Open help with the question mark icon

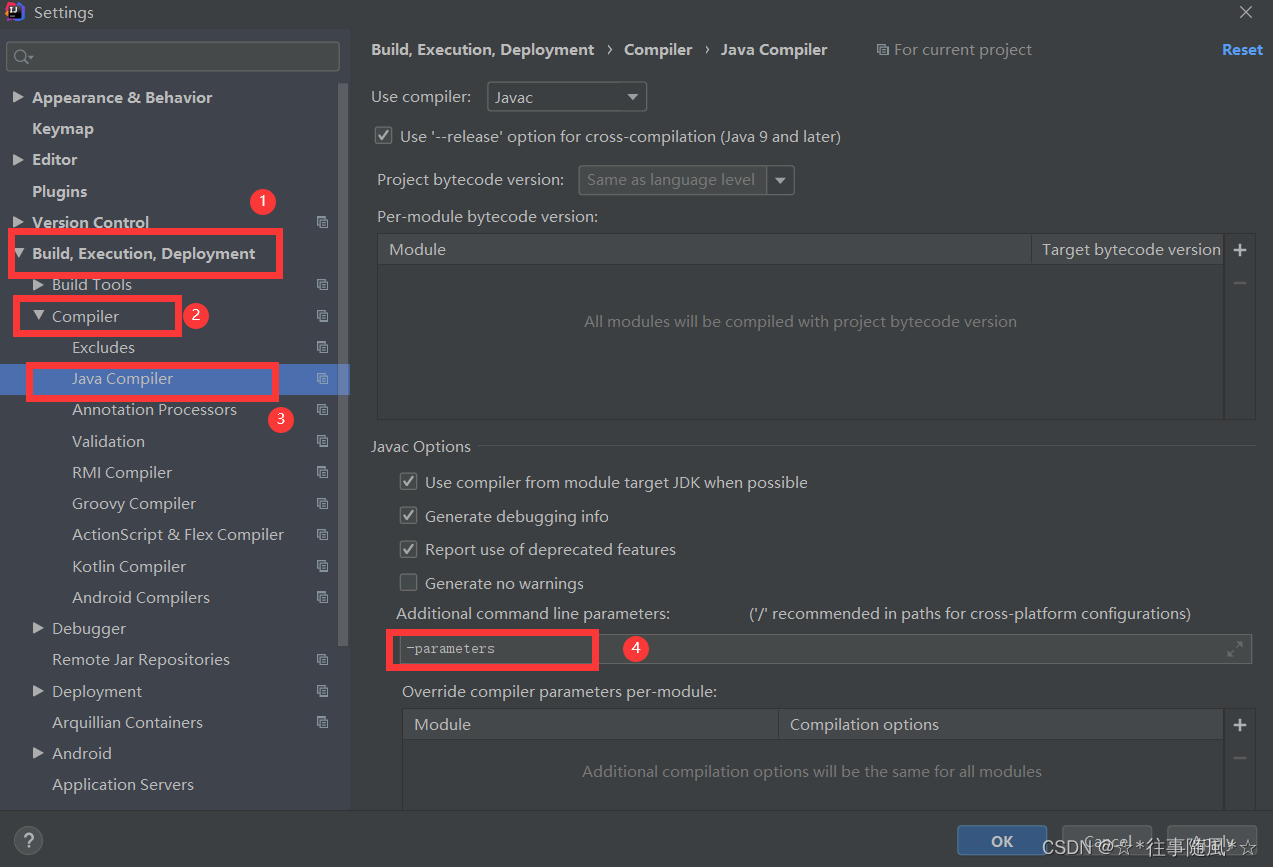[x=28, y=841]
